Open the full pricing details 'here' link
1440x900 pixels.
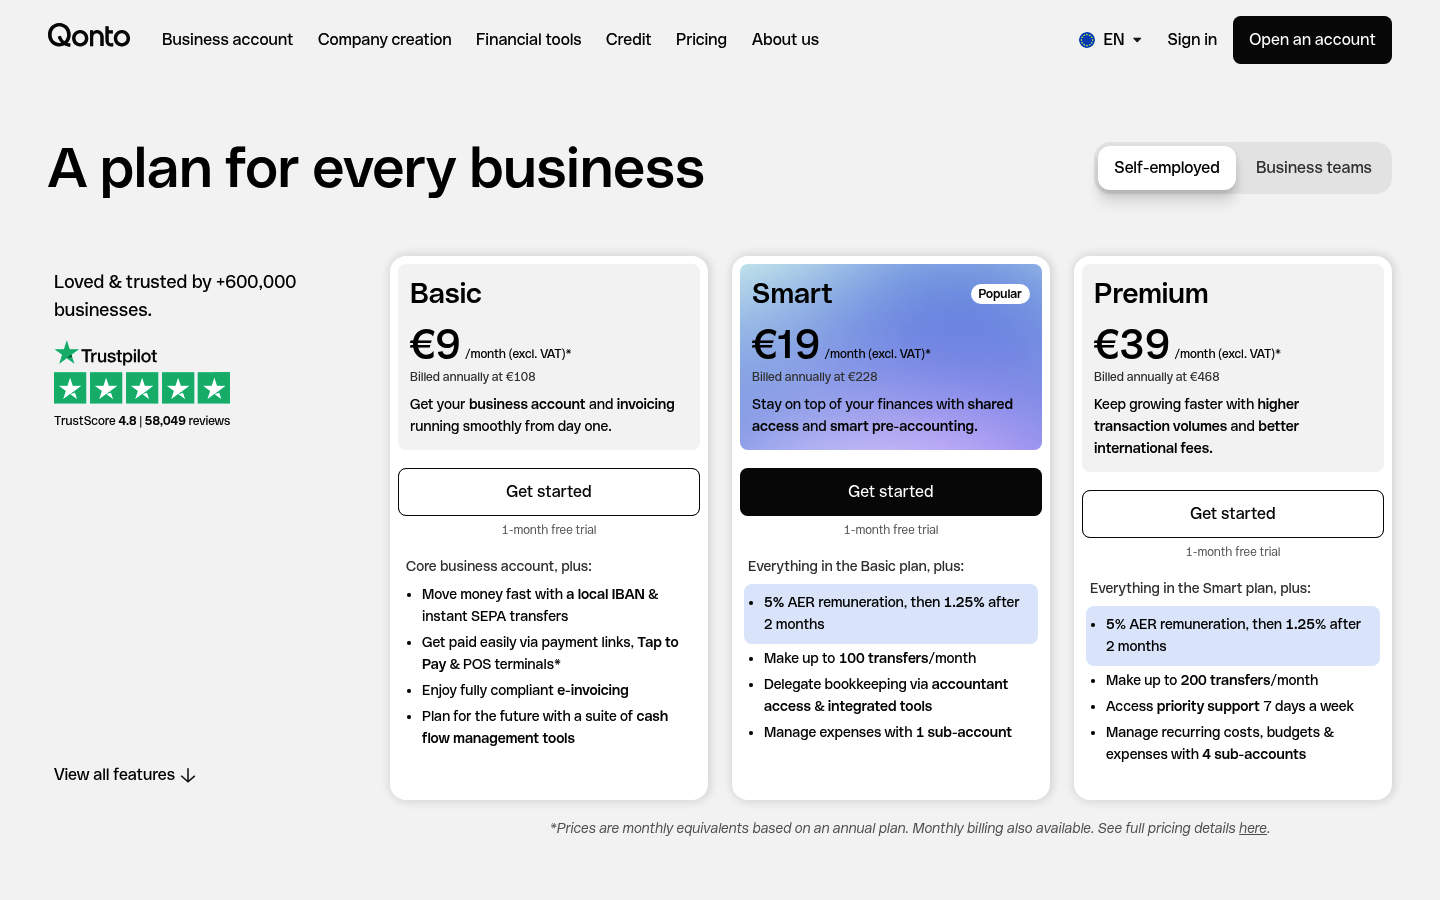pyautogui.click(x=1252, y=828)
